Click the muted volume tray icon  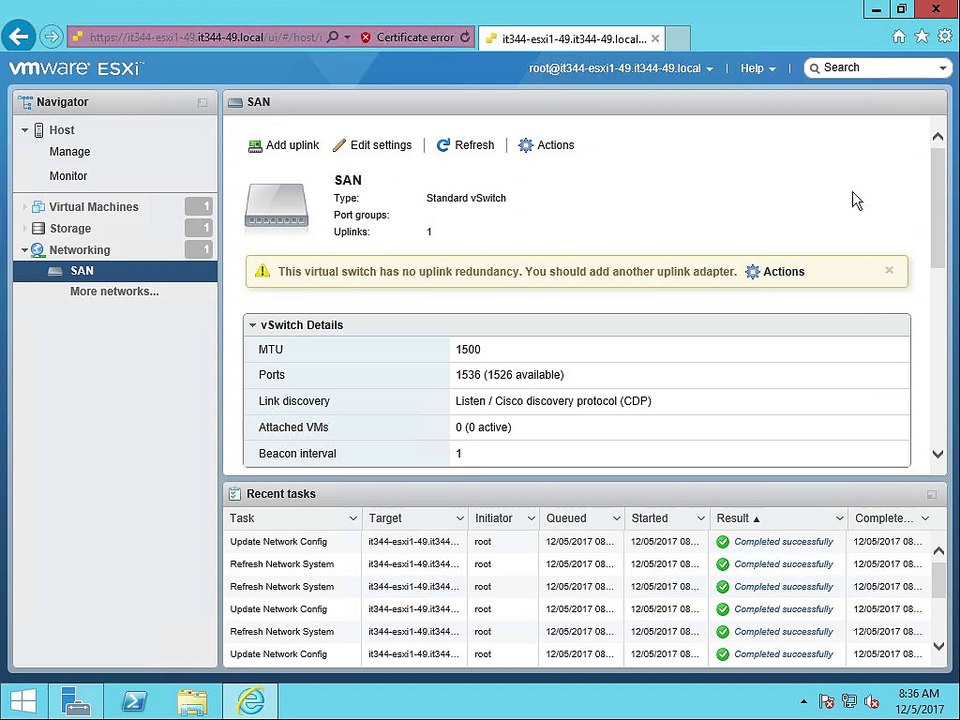[871, 702]
